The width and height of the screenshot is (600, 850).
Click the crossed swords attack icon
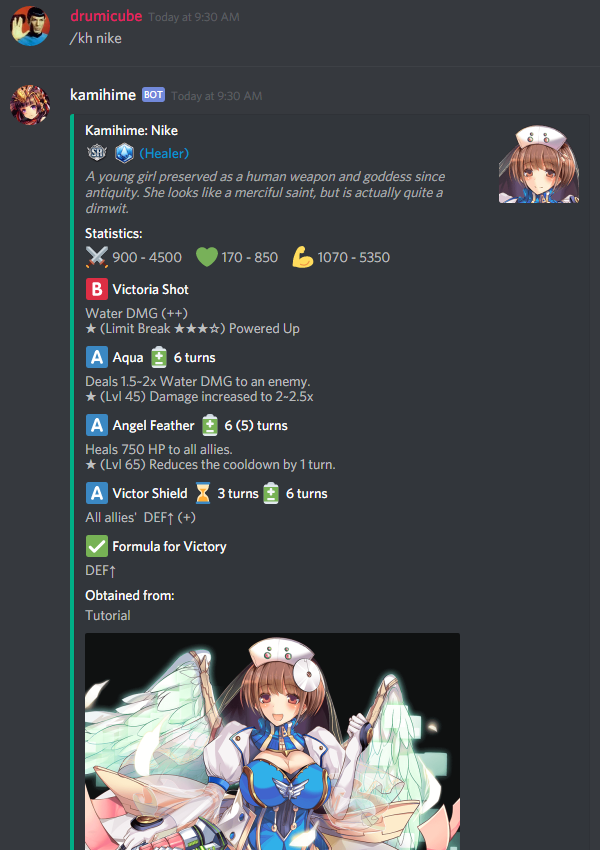96,257
